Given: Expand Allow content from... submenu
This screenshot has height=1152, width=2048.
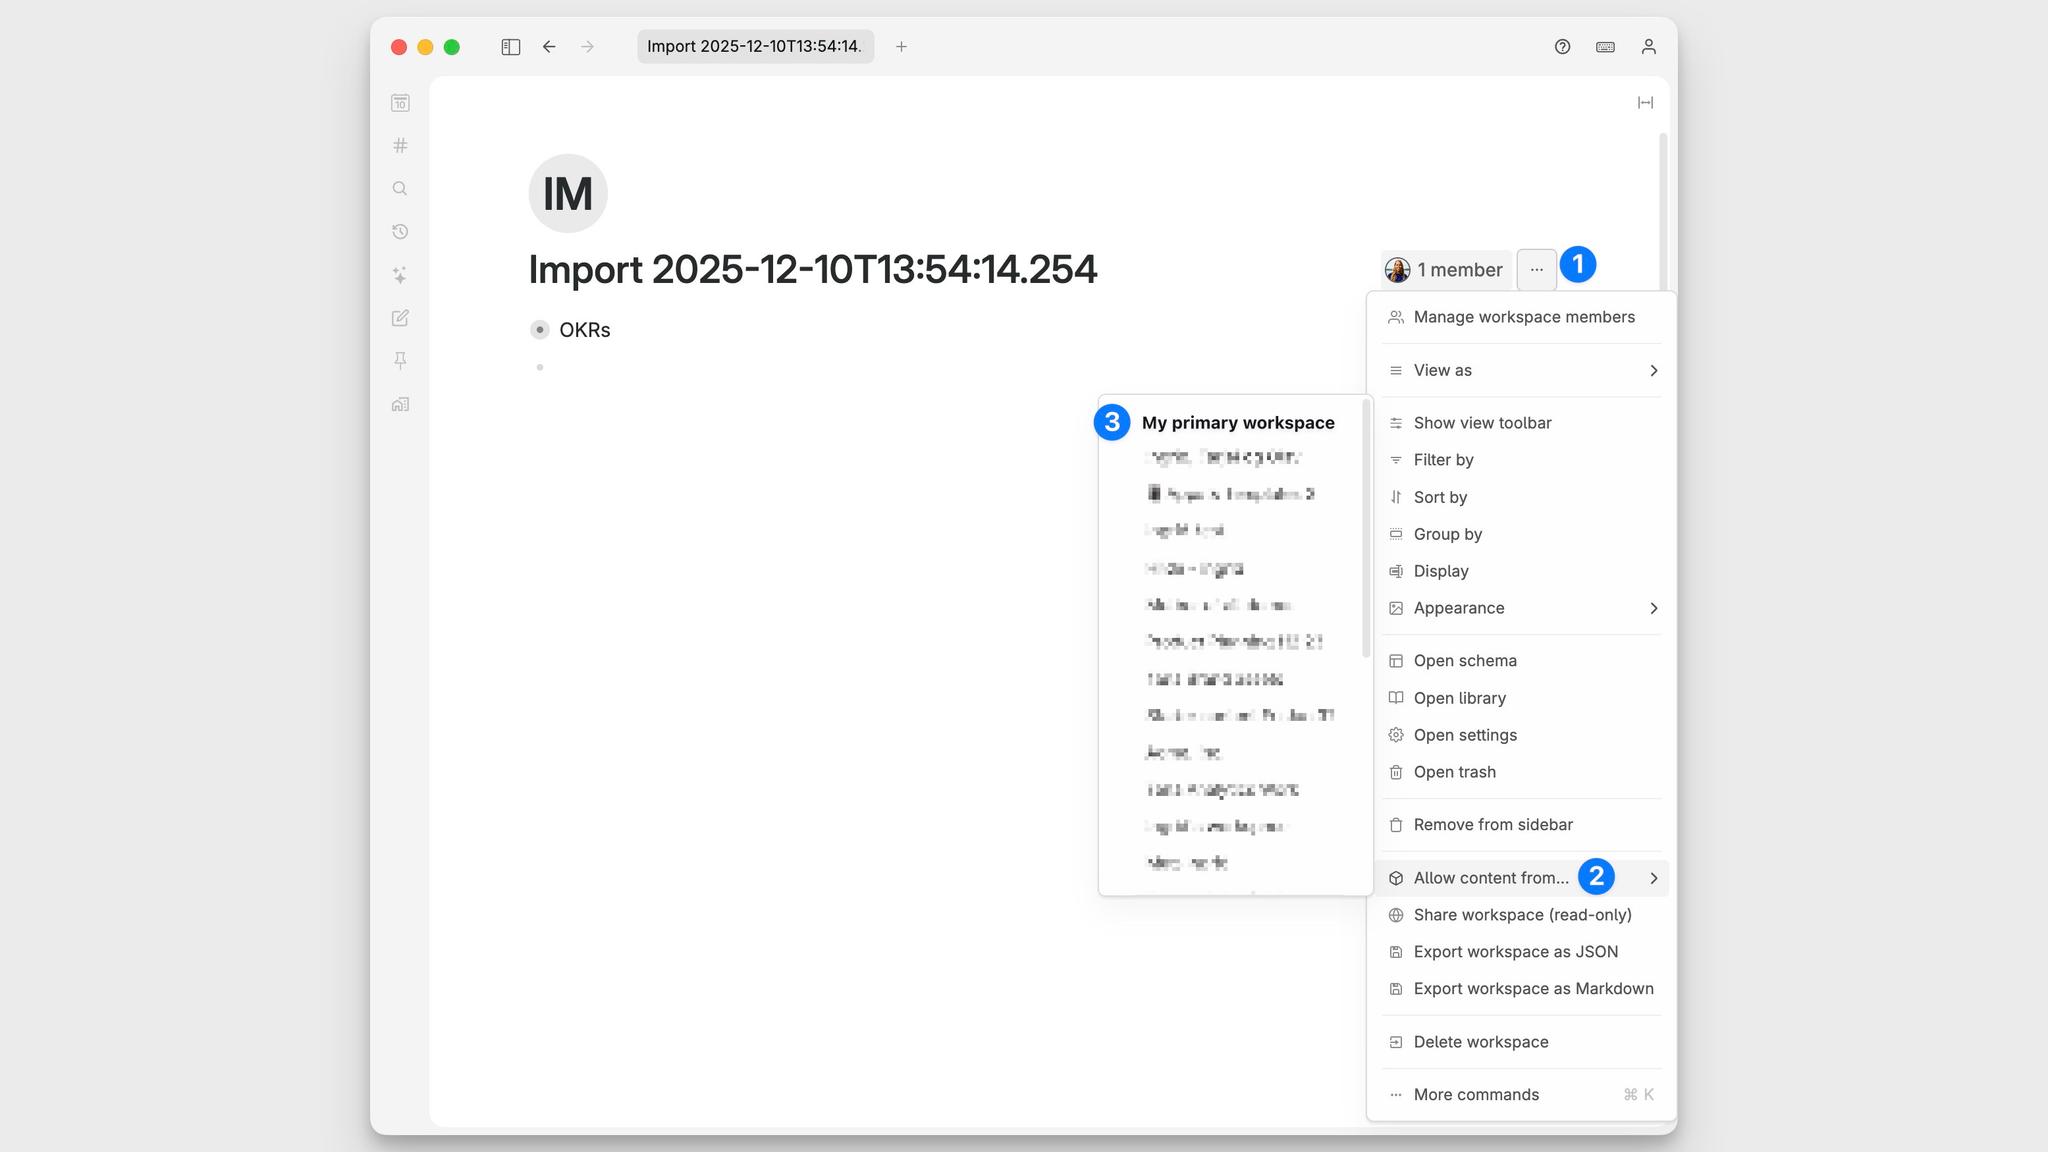Looking at the screenshot, I should click(x=1523, y=878).
